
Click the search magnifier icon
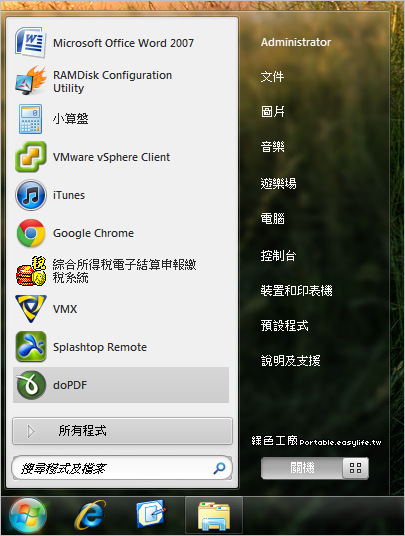click(219, 468)
